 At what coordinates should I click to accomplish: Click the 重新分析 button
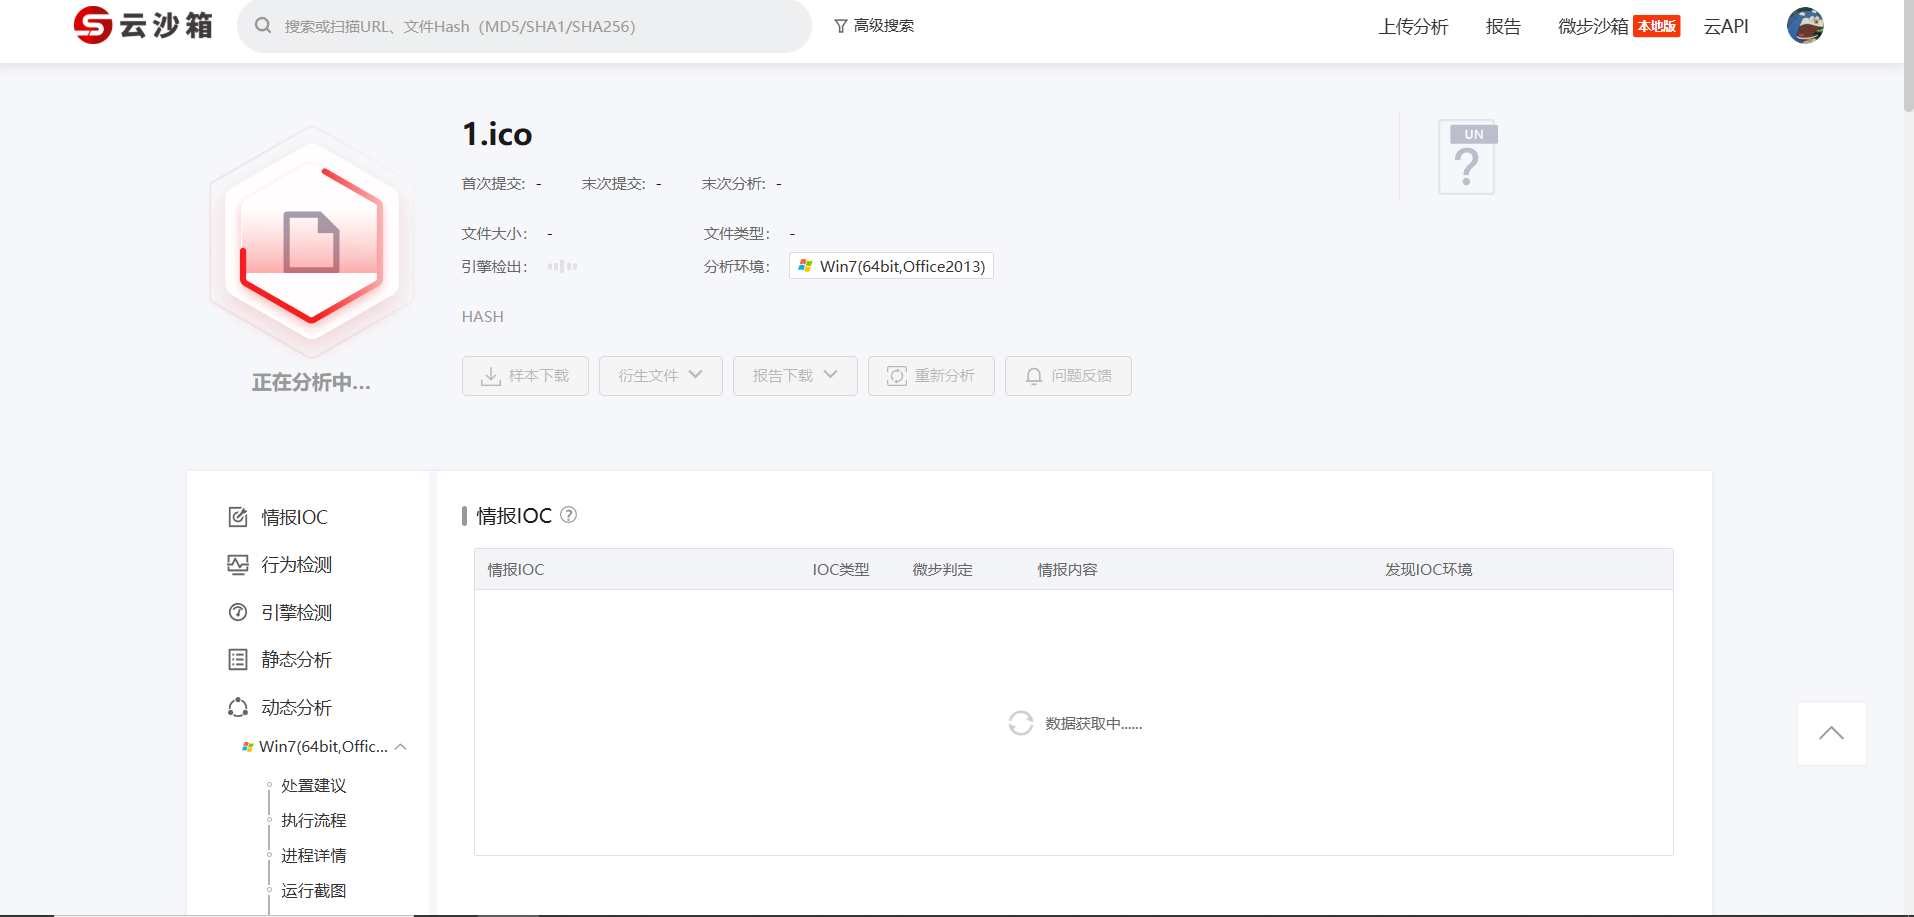point(931,376)
